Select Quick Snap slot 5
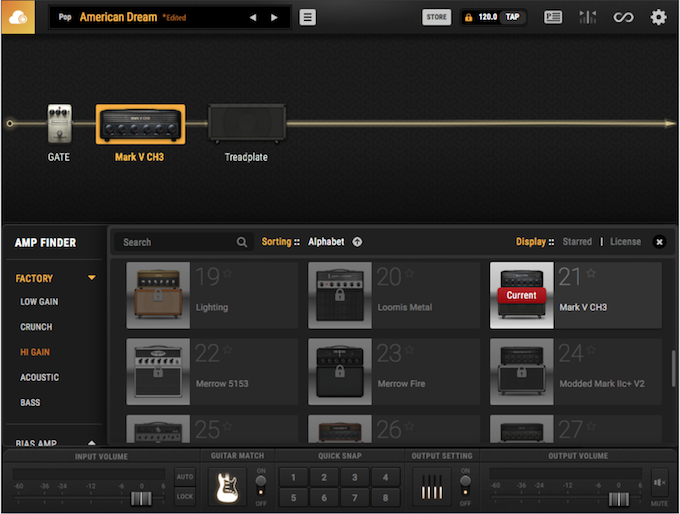Viewport: 680px width, 514px height. [x=293, y=498]
